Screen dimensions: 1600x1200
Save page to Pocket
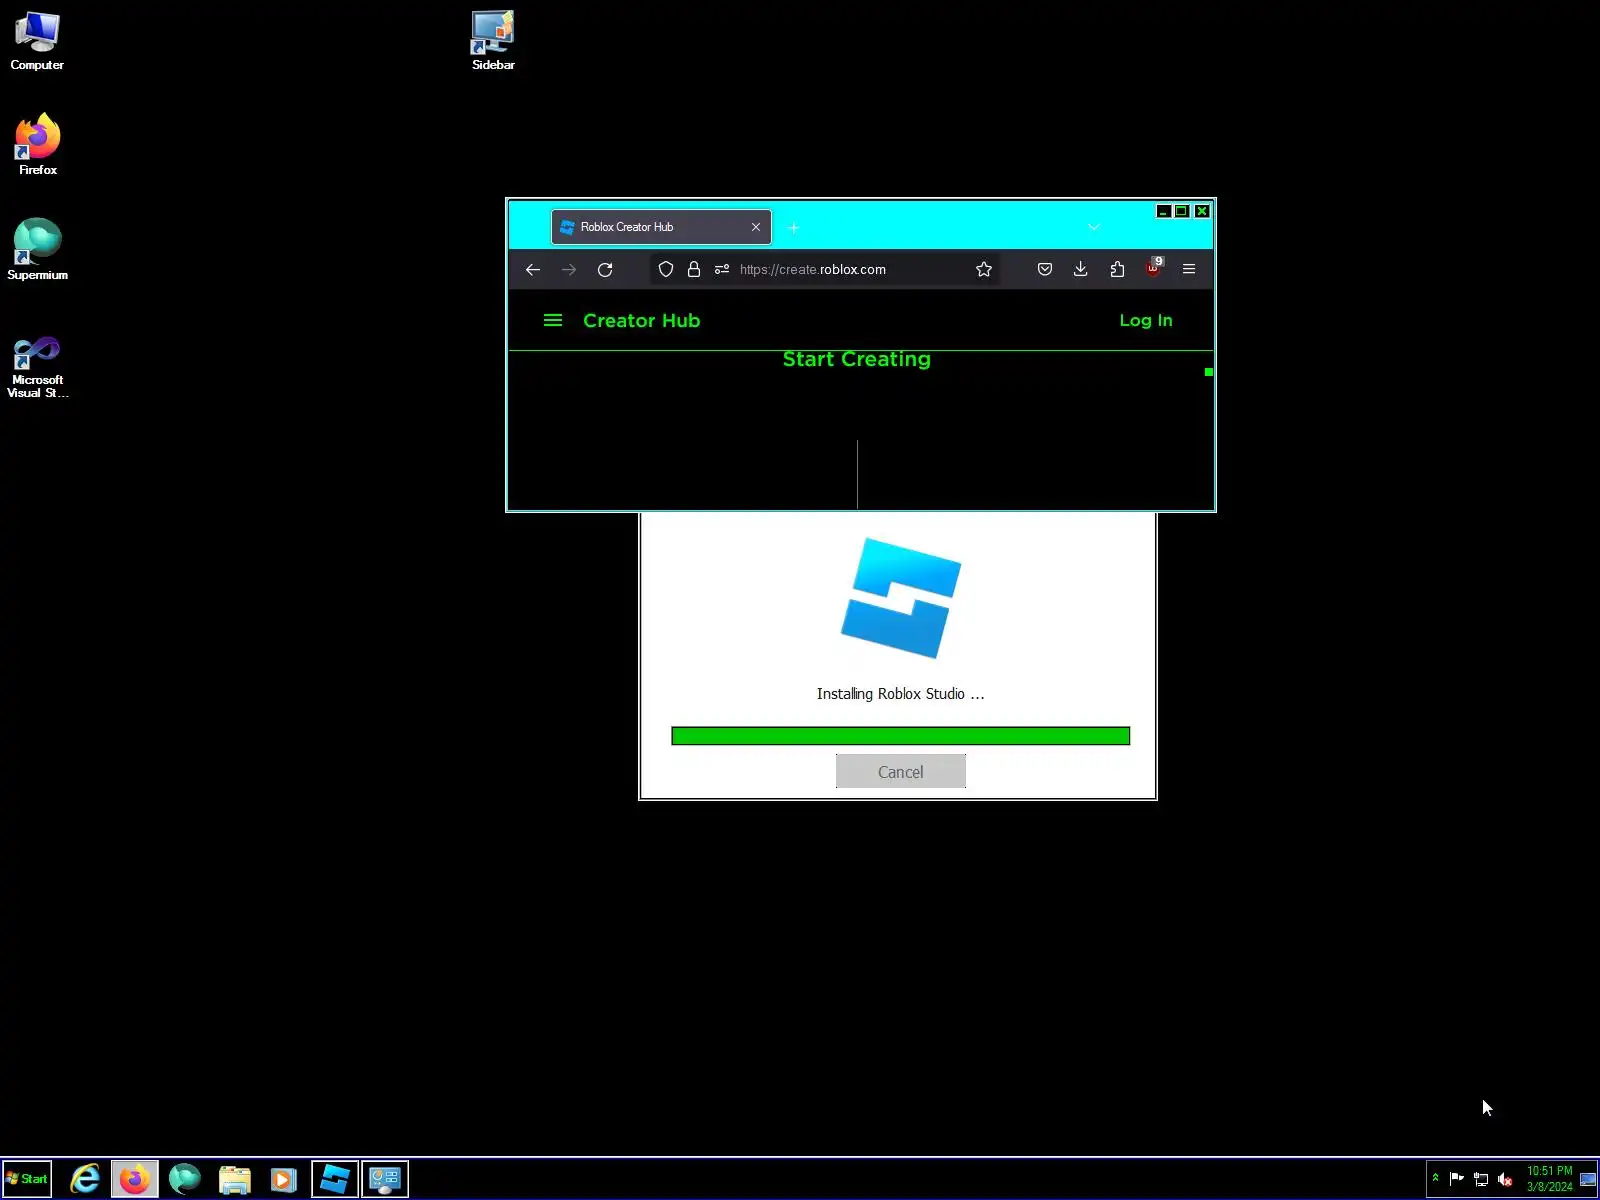(x=1045, y=269)
